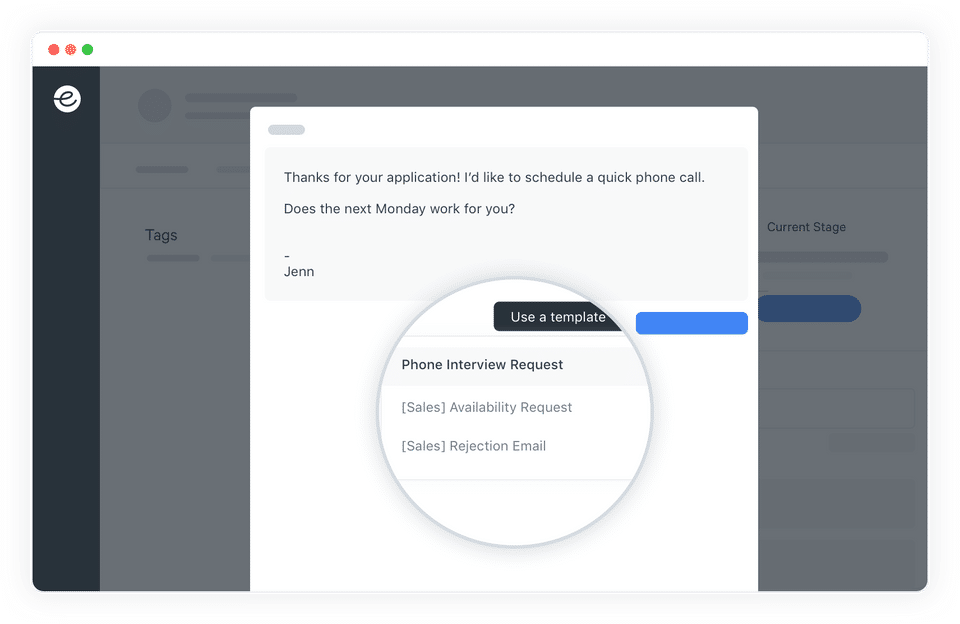Click inside the message text area
This screenshot has width=960, height=624.
(x=506, y=224)
